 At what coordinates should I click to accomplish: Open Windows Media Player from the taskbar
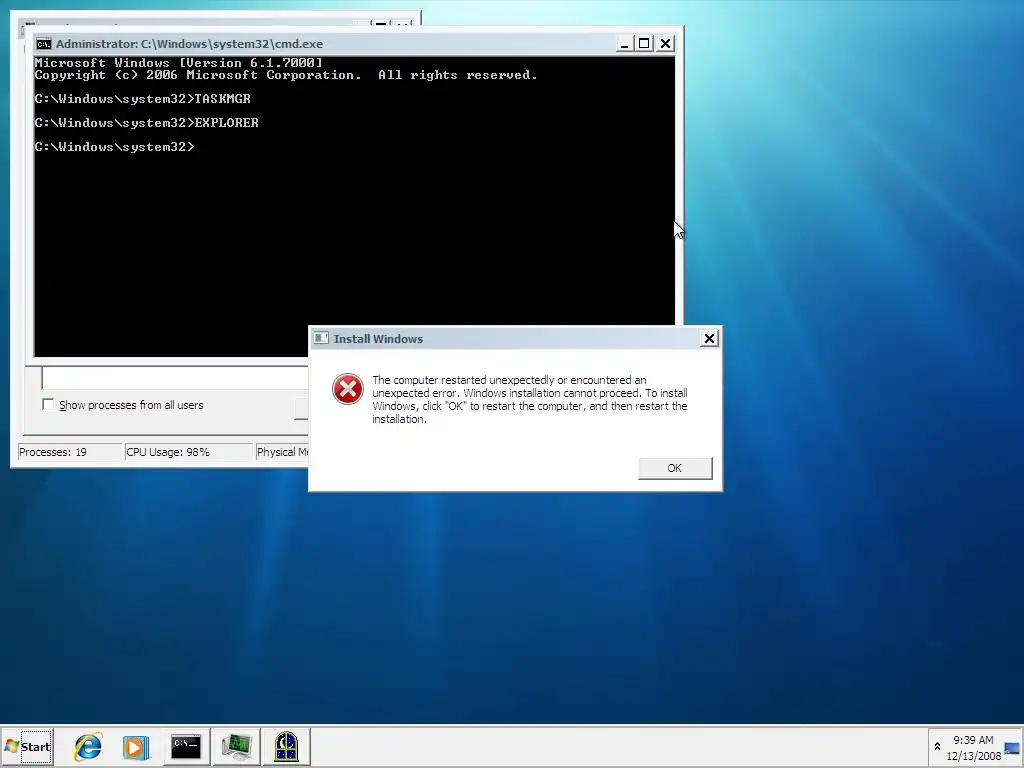pyautogui.click(x=136, y=746)
